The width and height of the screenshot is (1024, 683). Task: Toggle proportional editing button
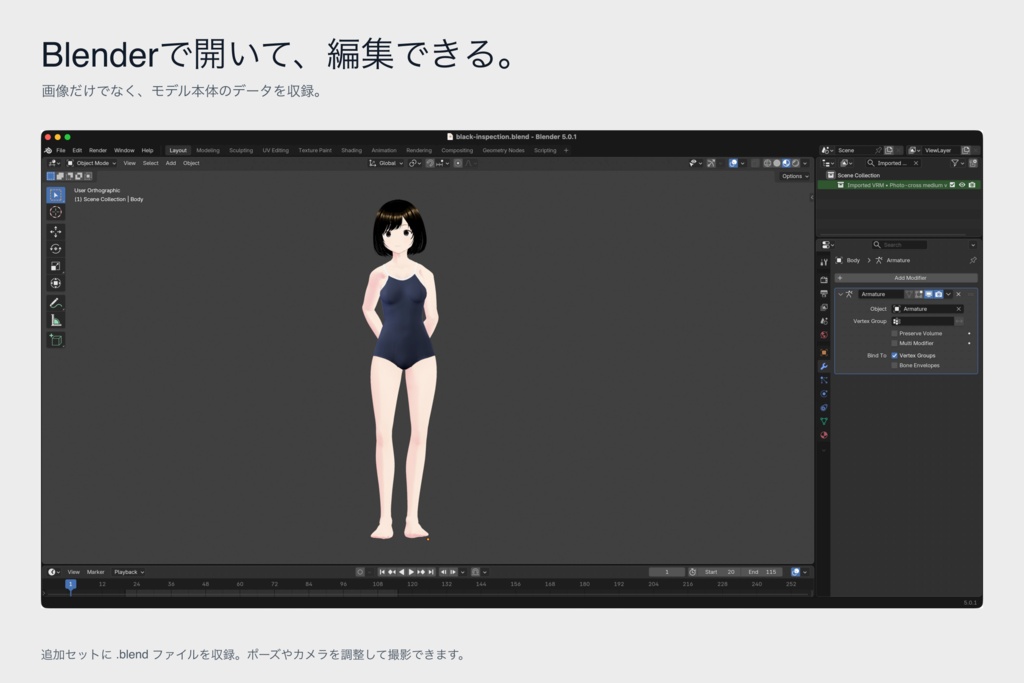[458, 163]
